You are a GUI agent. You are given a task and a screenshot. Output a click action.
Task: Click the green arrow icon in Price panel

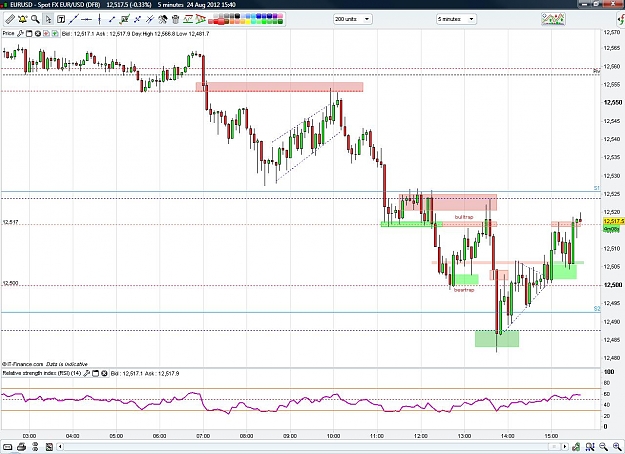pos(55,33)
